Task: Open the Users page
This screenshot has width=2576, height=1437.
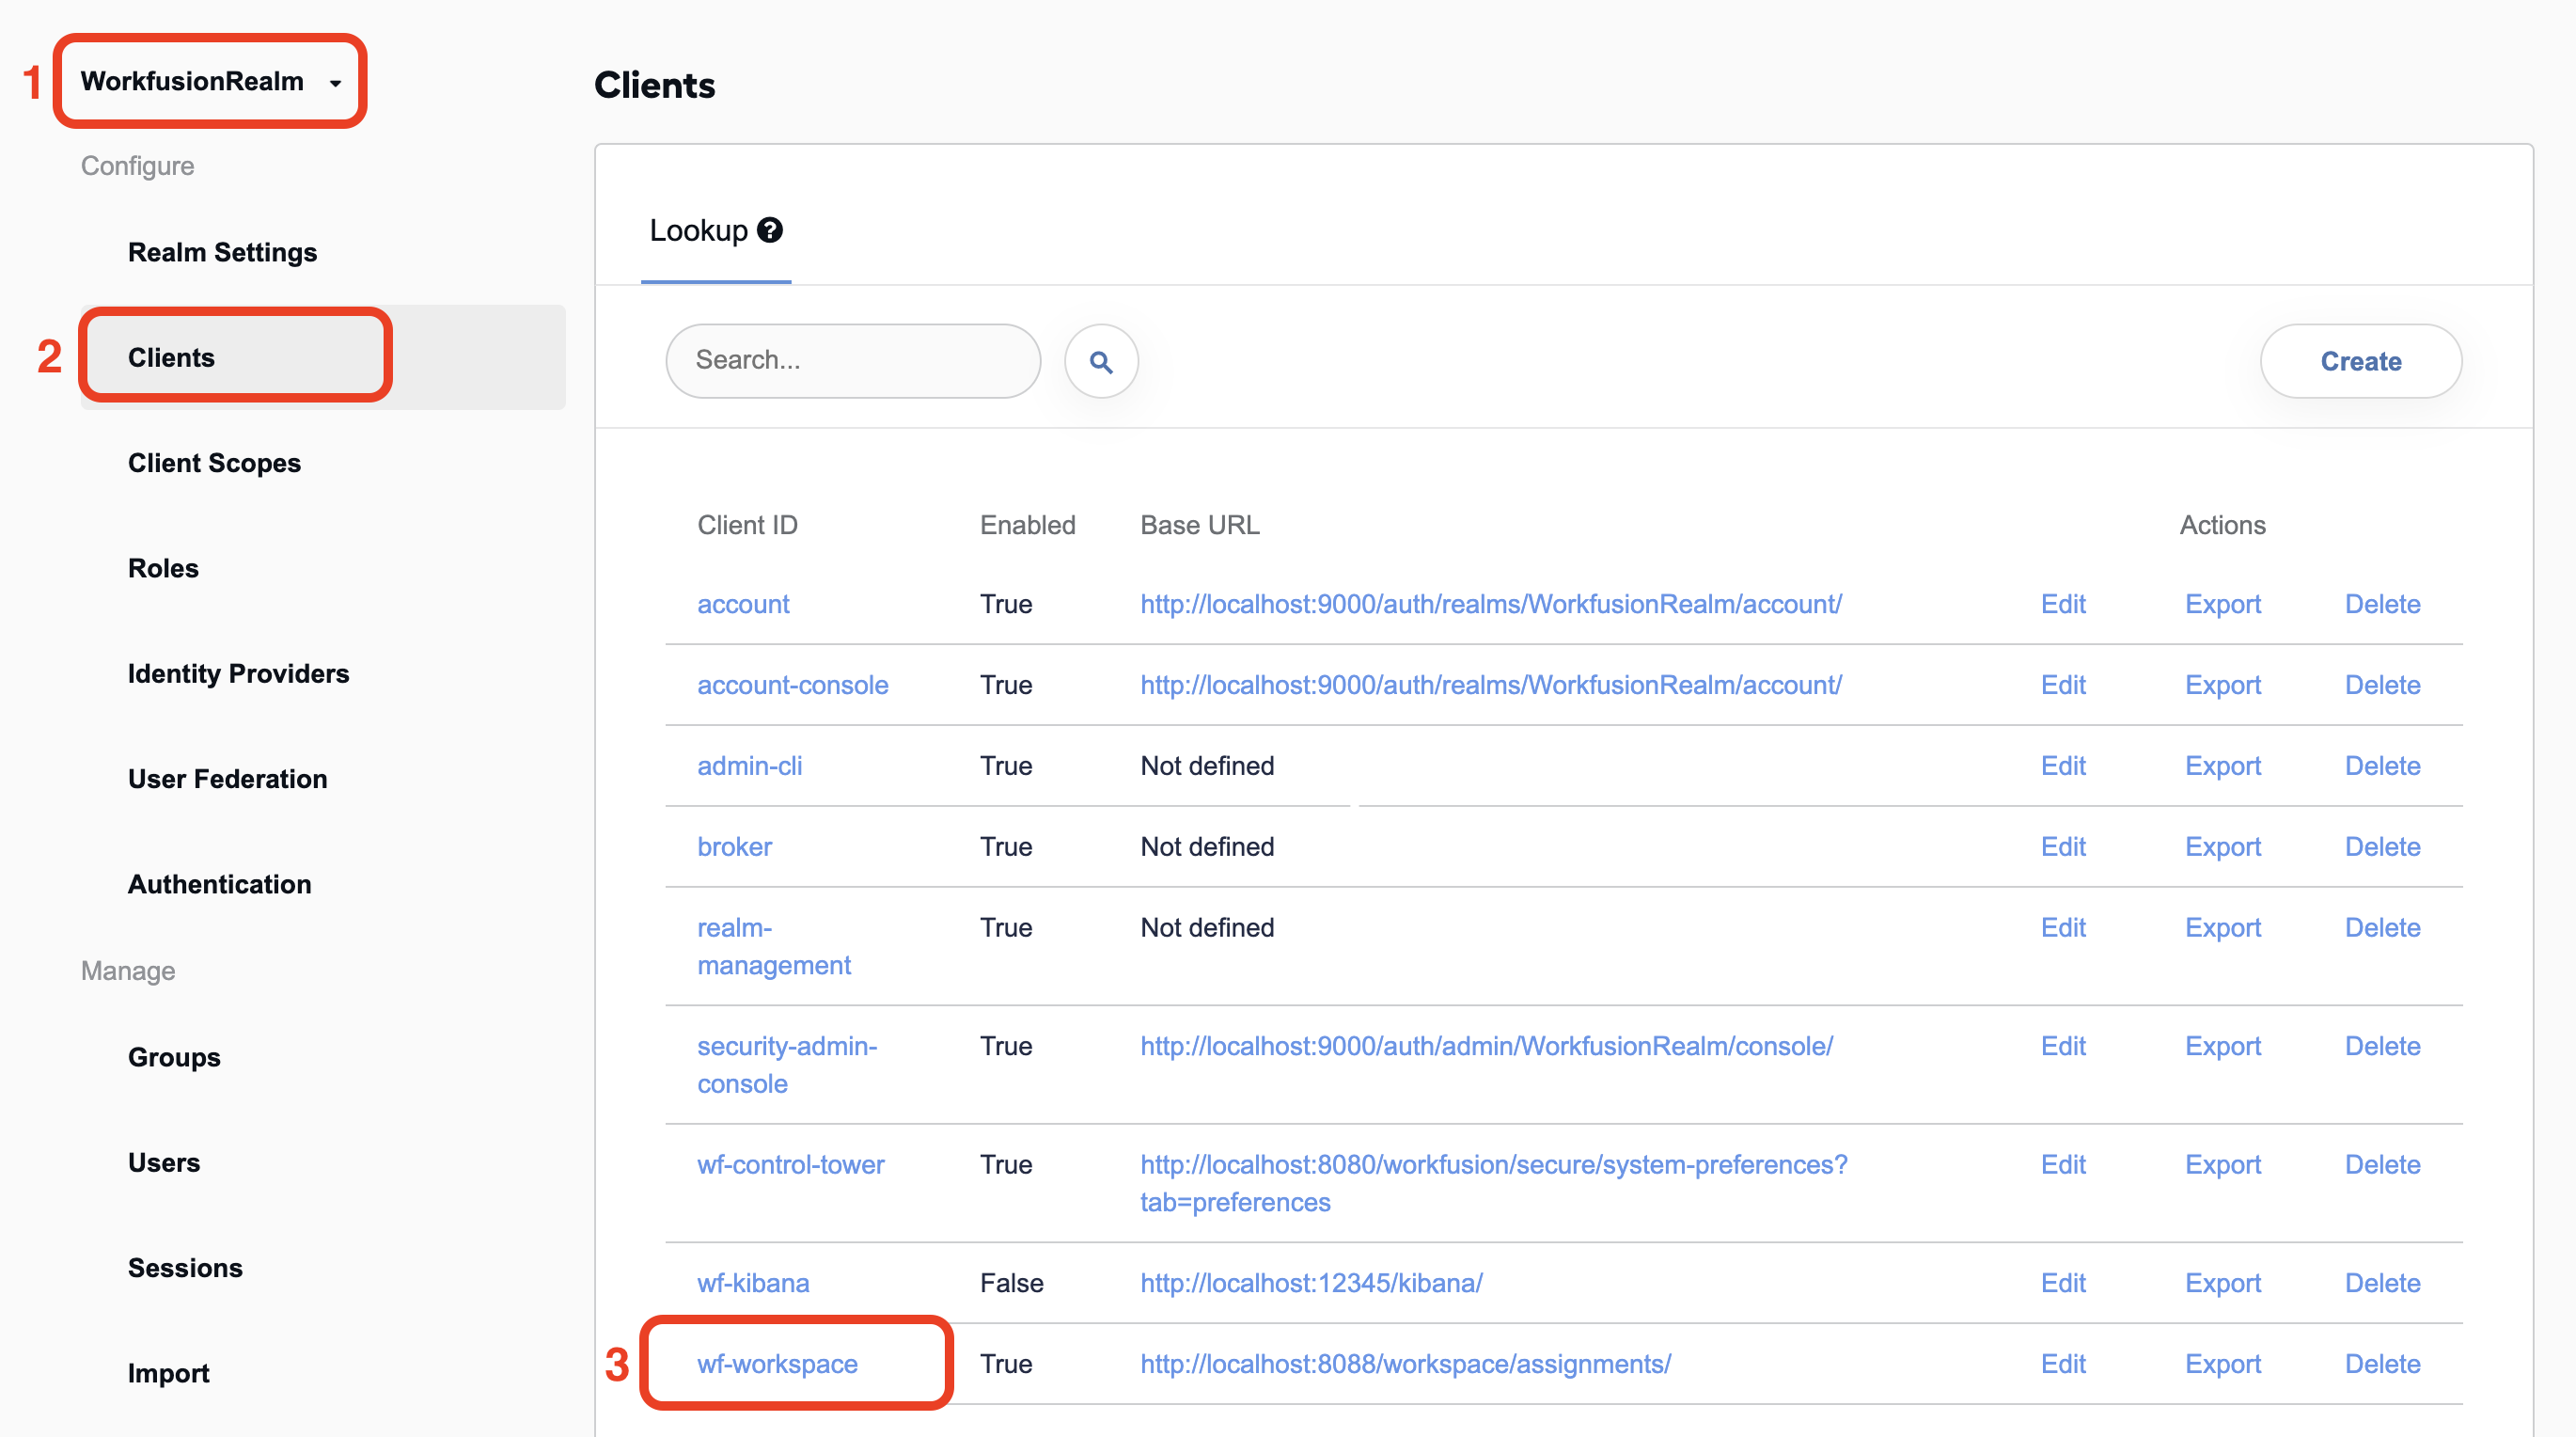Action: (164, 1162)
